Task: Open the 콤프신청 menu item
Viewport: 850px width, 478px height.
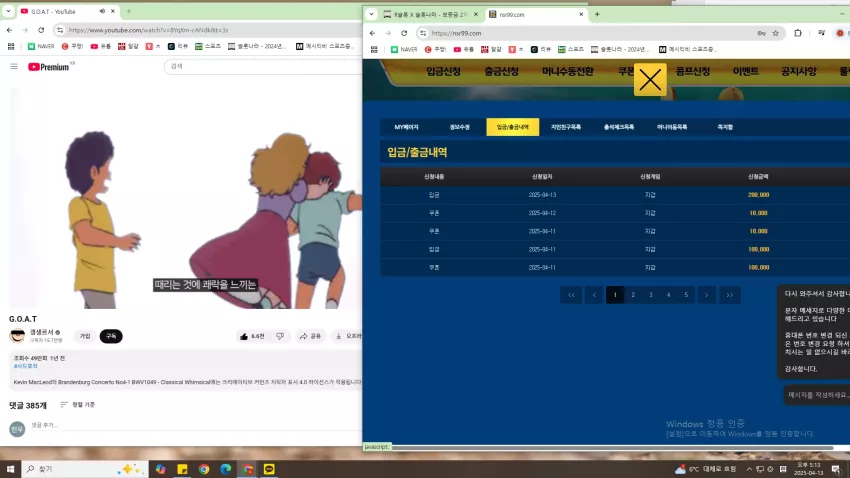Action: 693,72
